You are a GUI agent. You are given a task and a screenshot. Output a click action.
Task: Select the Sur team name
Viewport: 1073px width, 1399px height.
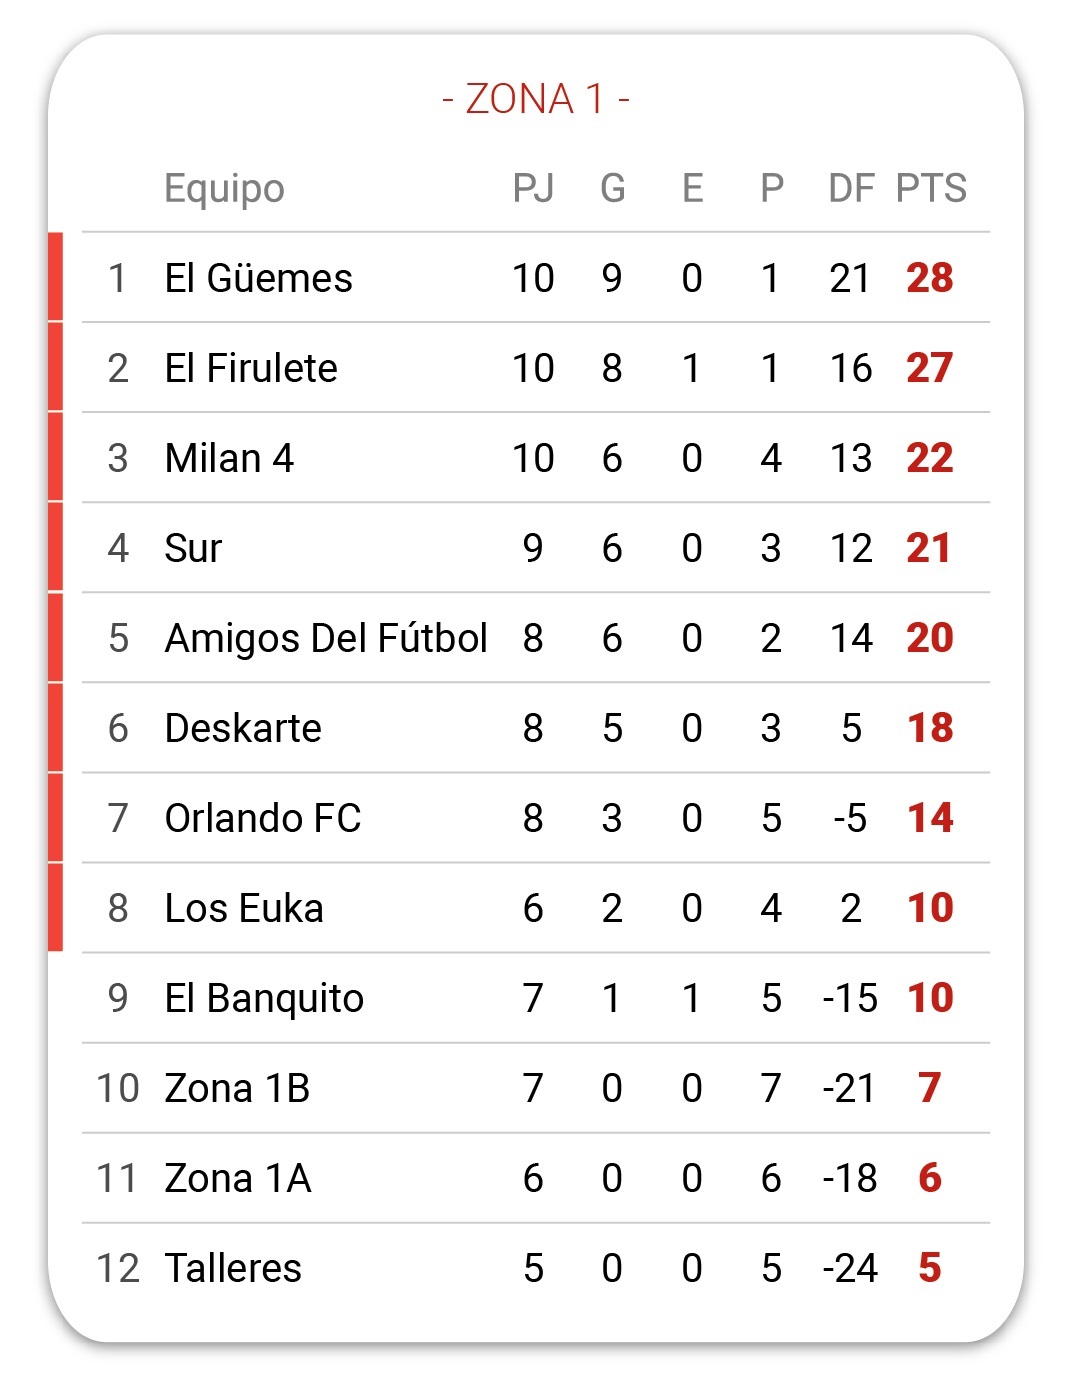[x=193, y=548]
